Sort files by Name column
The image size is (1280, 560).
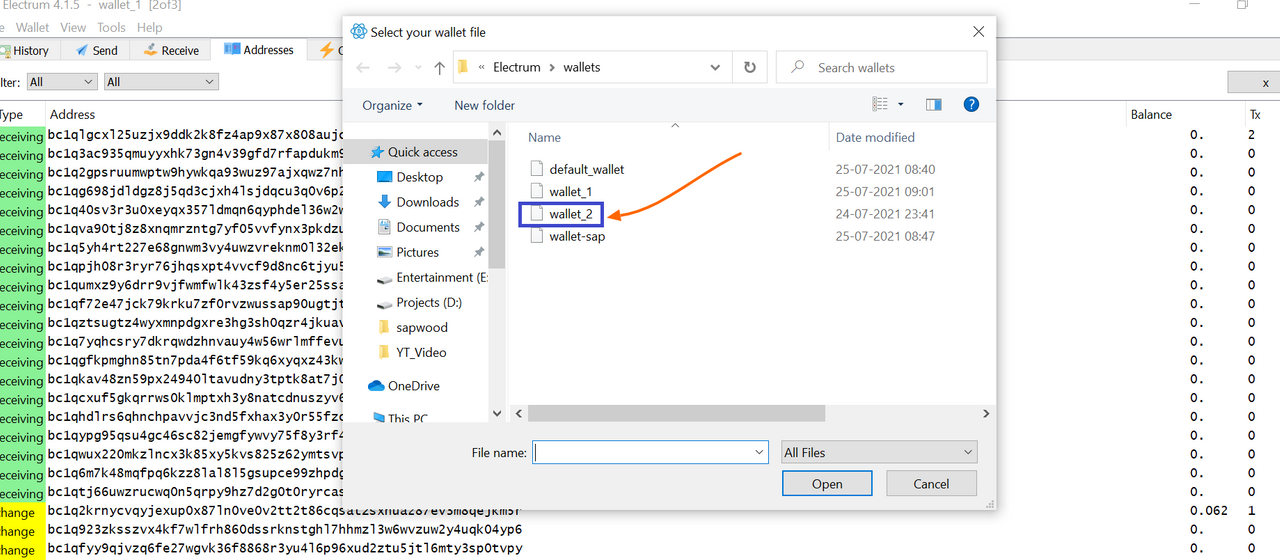point(544,137)
